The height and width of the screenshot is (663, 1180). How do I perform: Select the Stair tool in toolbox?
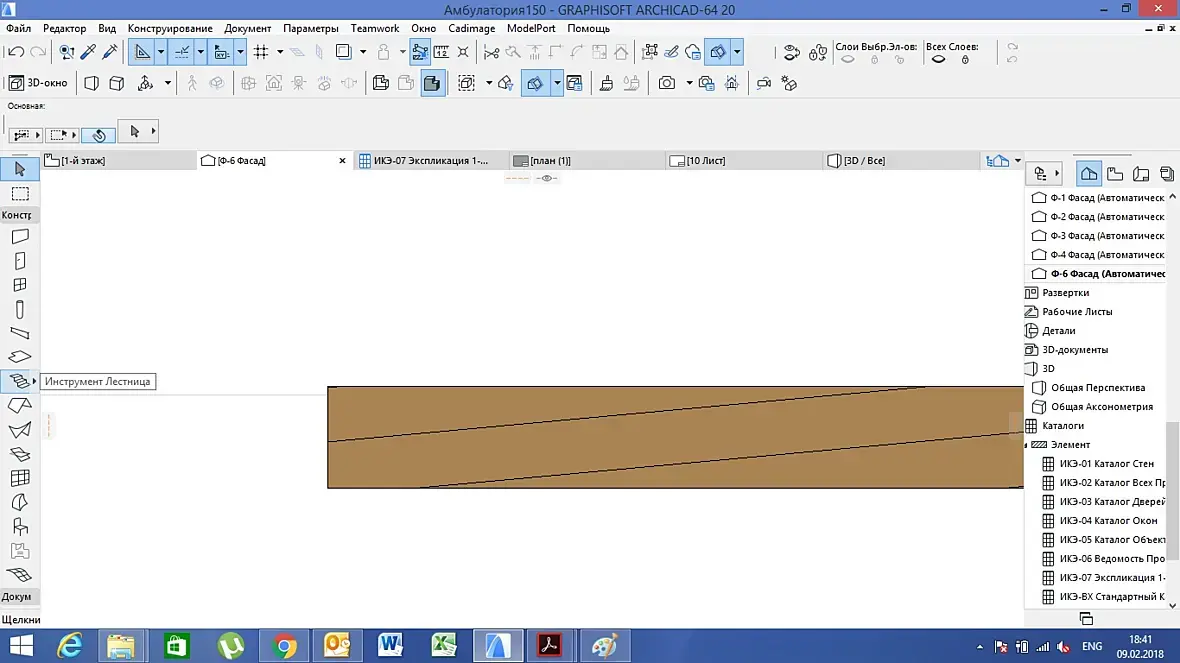17,381
